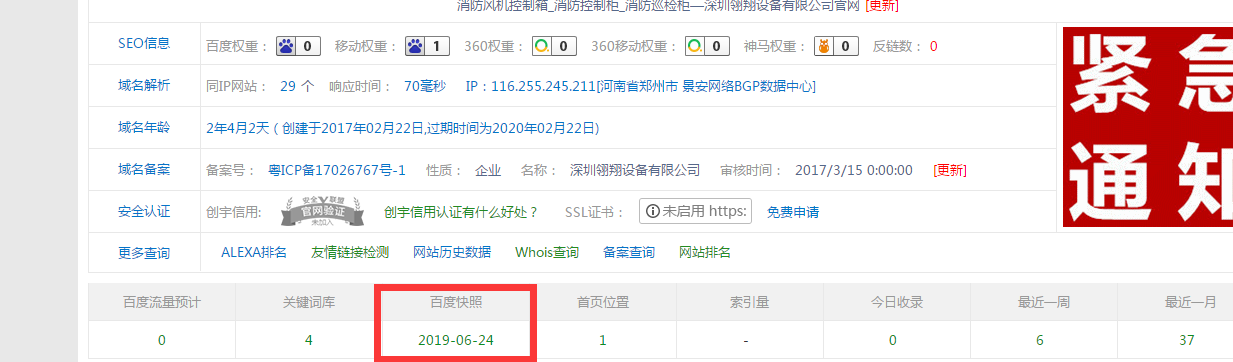Click the 首页位置 column header
Screen dimensions: 1233x362
pos(603,301)
